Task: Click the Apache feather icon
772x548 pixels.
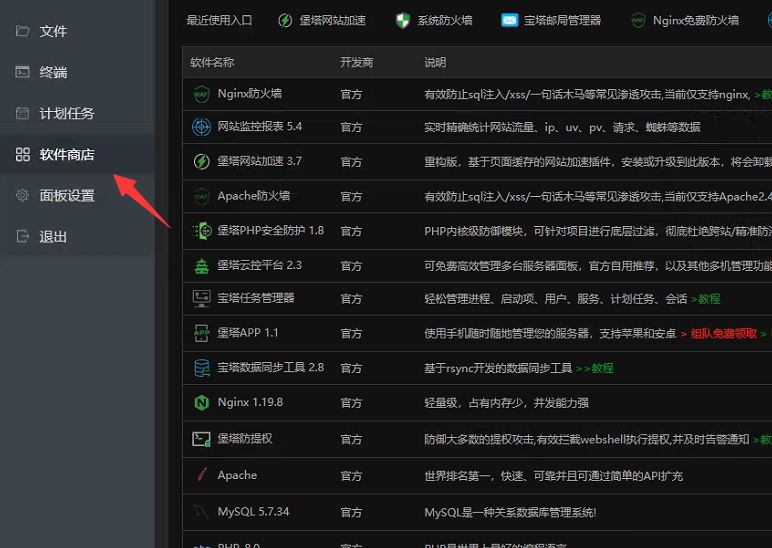Action: point(201,475)
